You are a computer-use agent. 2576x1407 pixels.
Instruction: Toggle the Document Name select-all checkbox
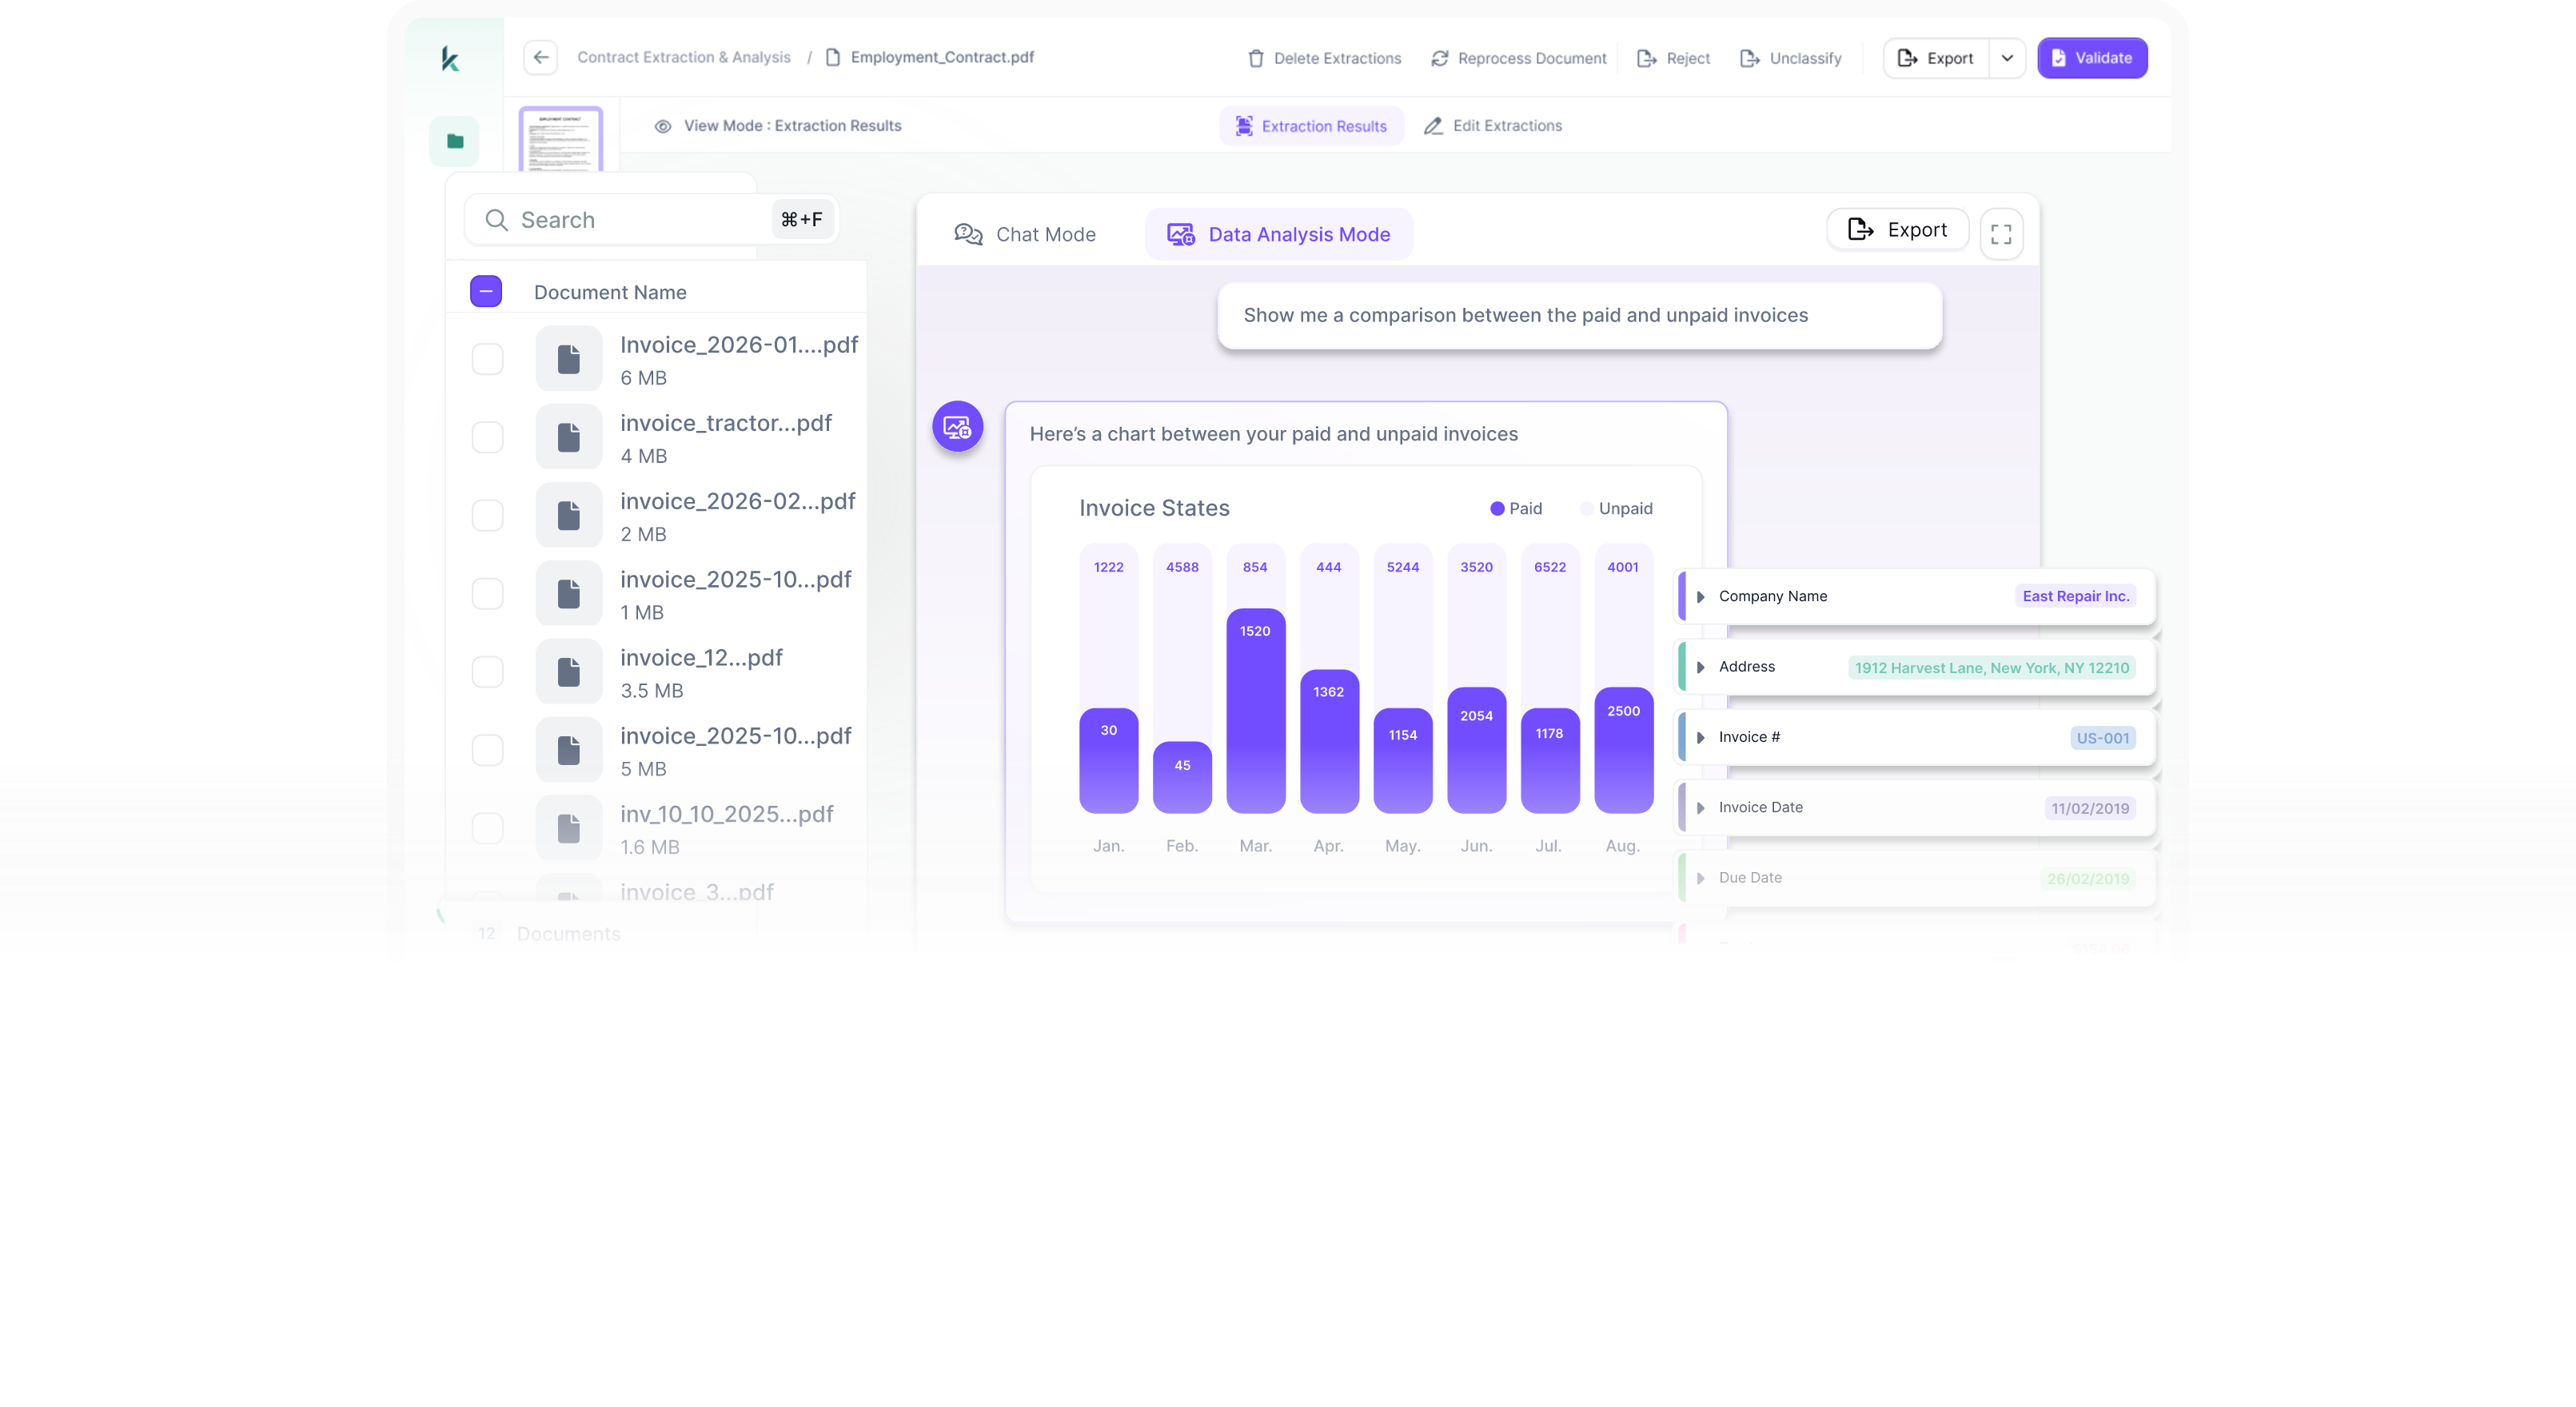click(x=486, y=292)
